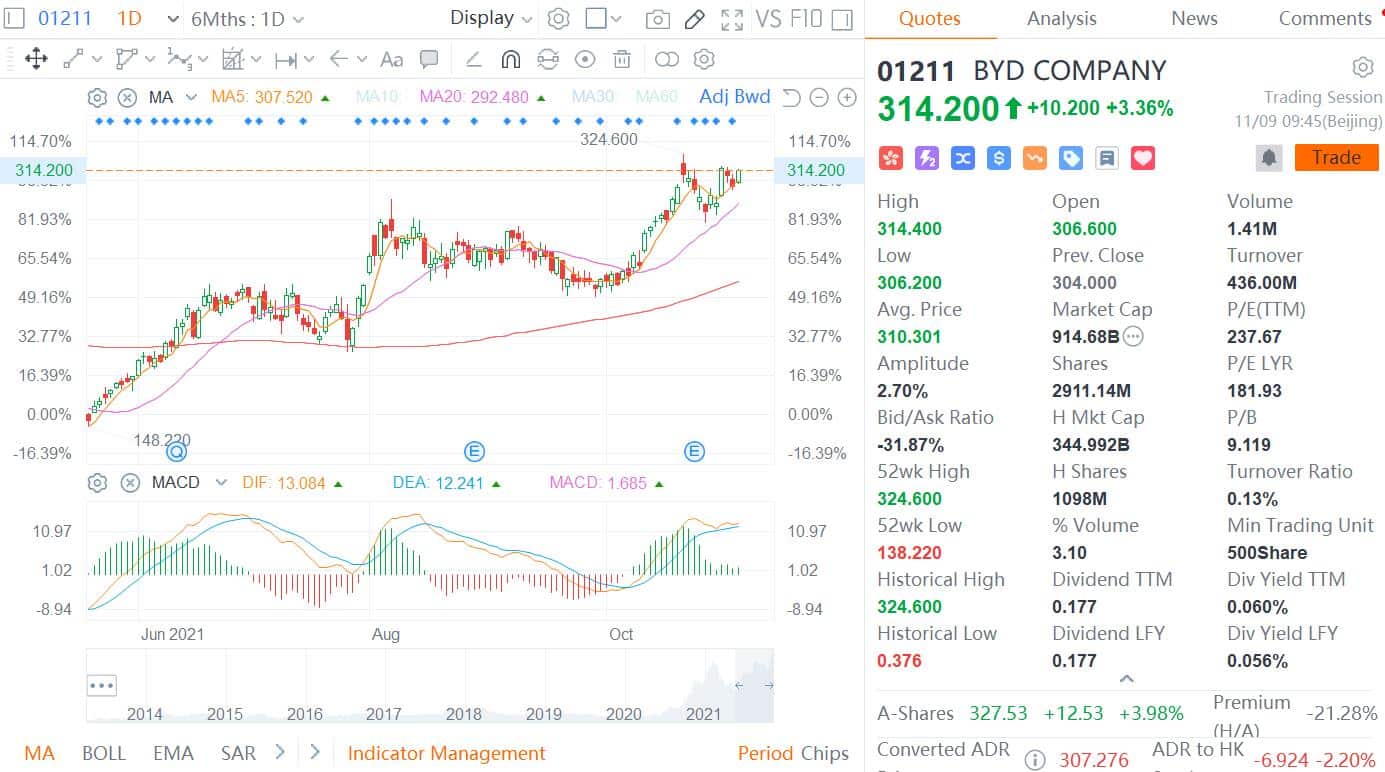1385x772 pixels.
Task: Switch to the Analysis tab
Action: [x=1061, y=18]
